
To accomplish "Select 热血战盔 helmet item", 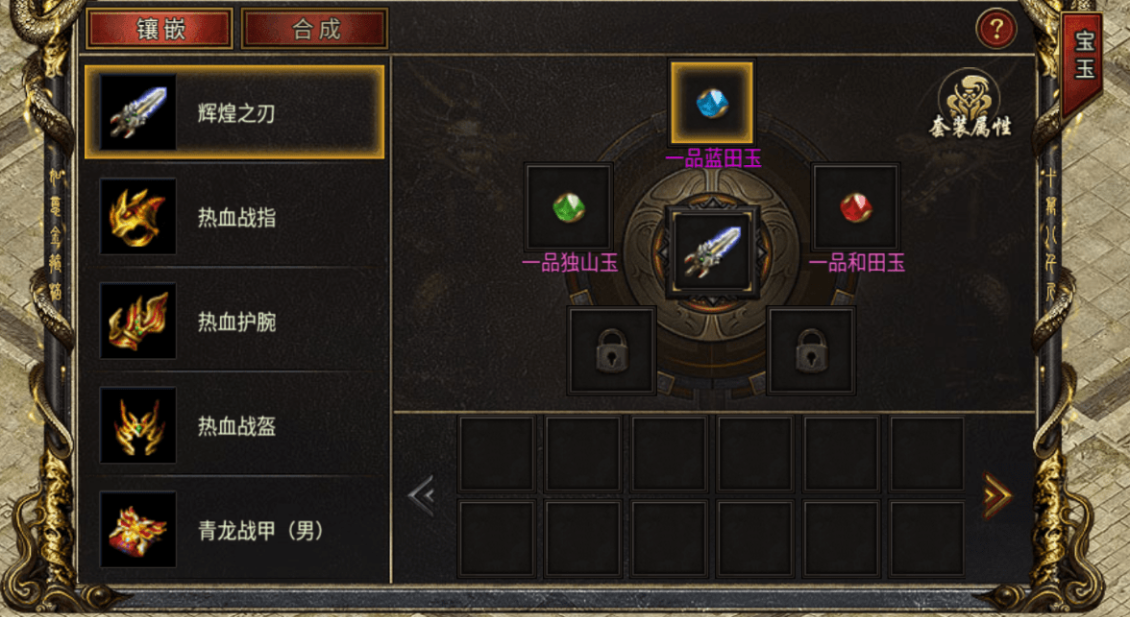I will coord(235,425).
